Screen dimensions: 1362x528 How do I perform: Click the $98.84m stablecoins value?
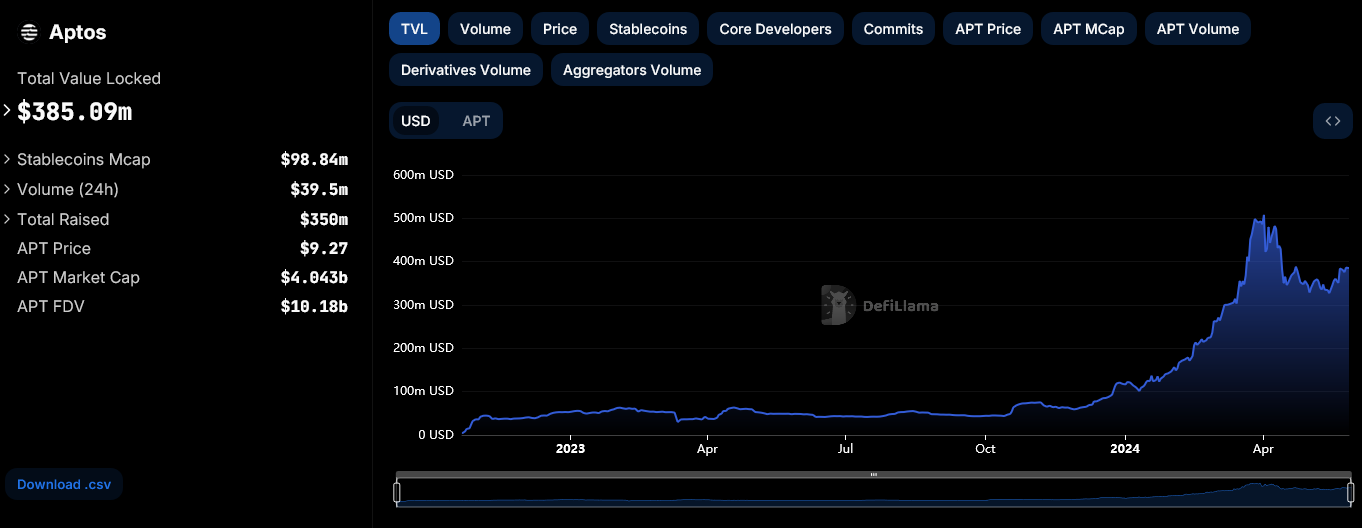(x=314, y=159)
